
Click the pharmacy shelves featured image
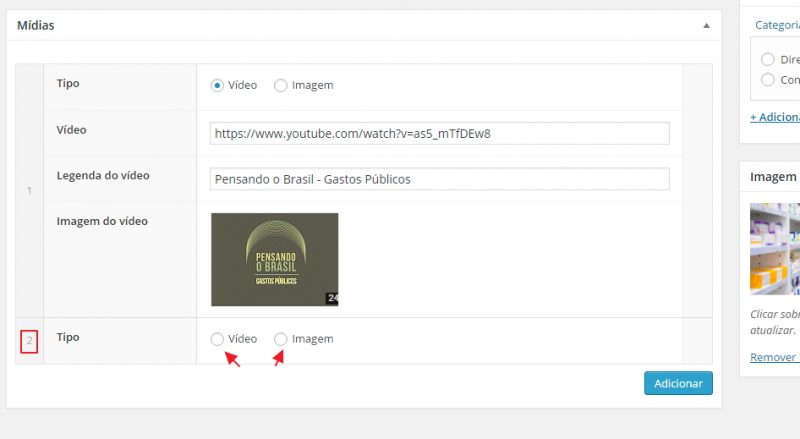[775, 248]
